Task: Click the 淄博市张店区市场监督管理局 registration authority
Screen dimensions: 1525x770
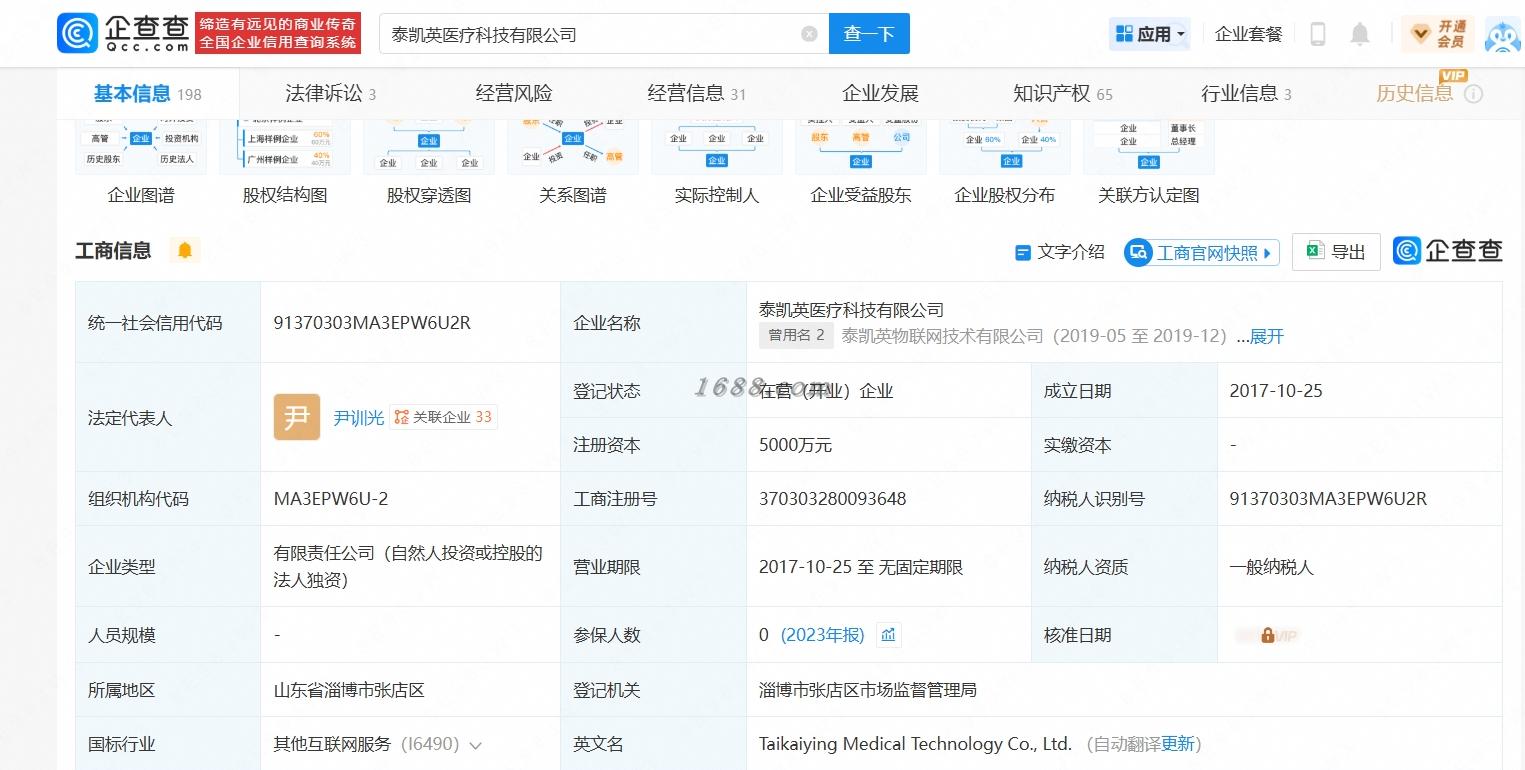Action: pyautogui.click(x=868, y=690)
